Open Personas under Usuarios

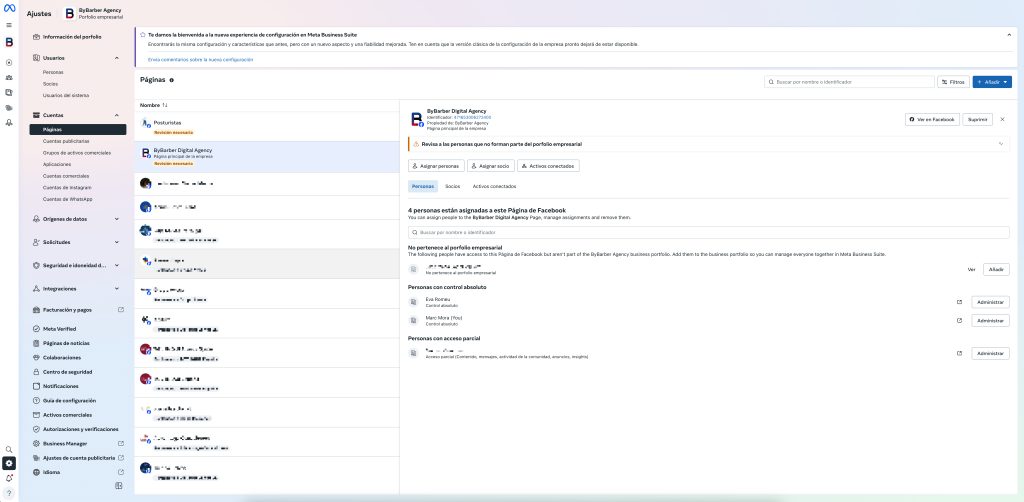click(53, 72)
